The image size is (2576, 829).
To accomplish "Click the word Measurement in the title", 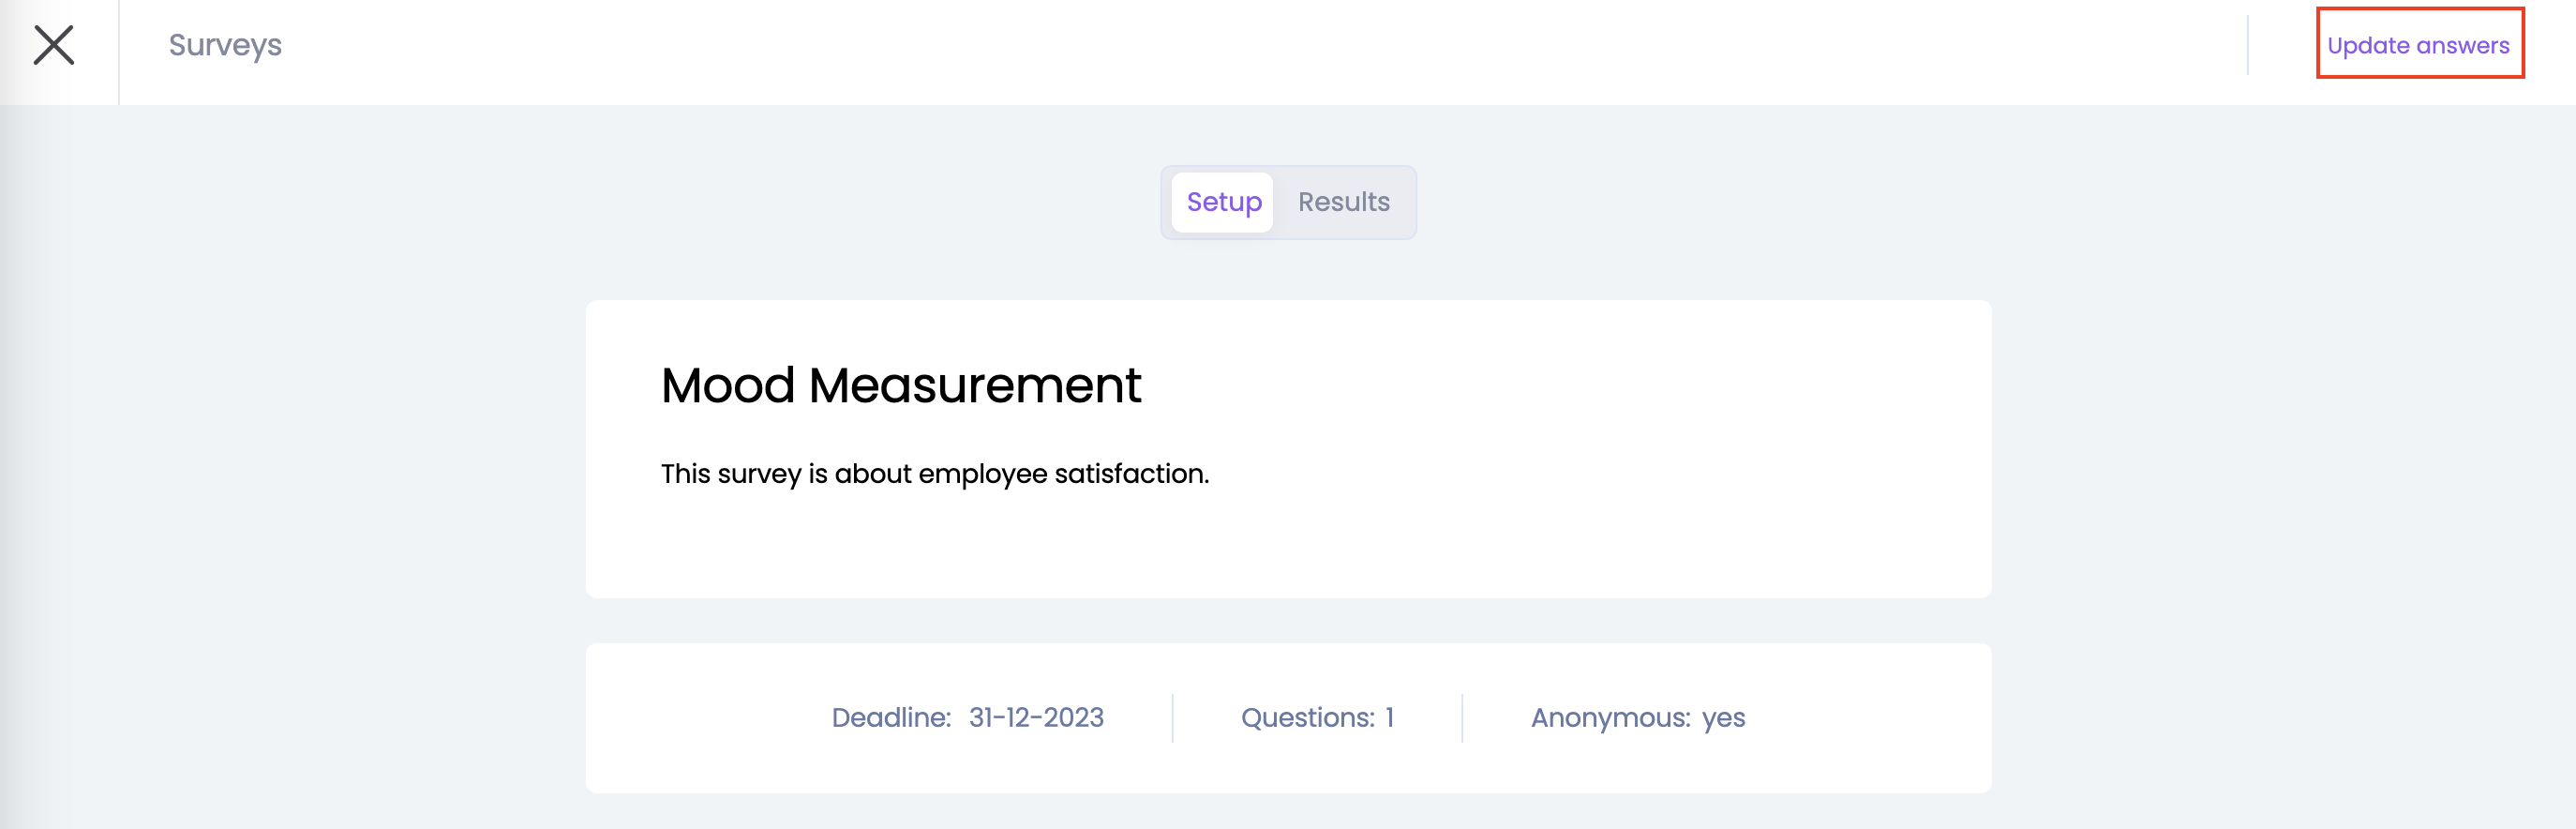I will pos(975,386).
